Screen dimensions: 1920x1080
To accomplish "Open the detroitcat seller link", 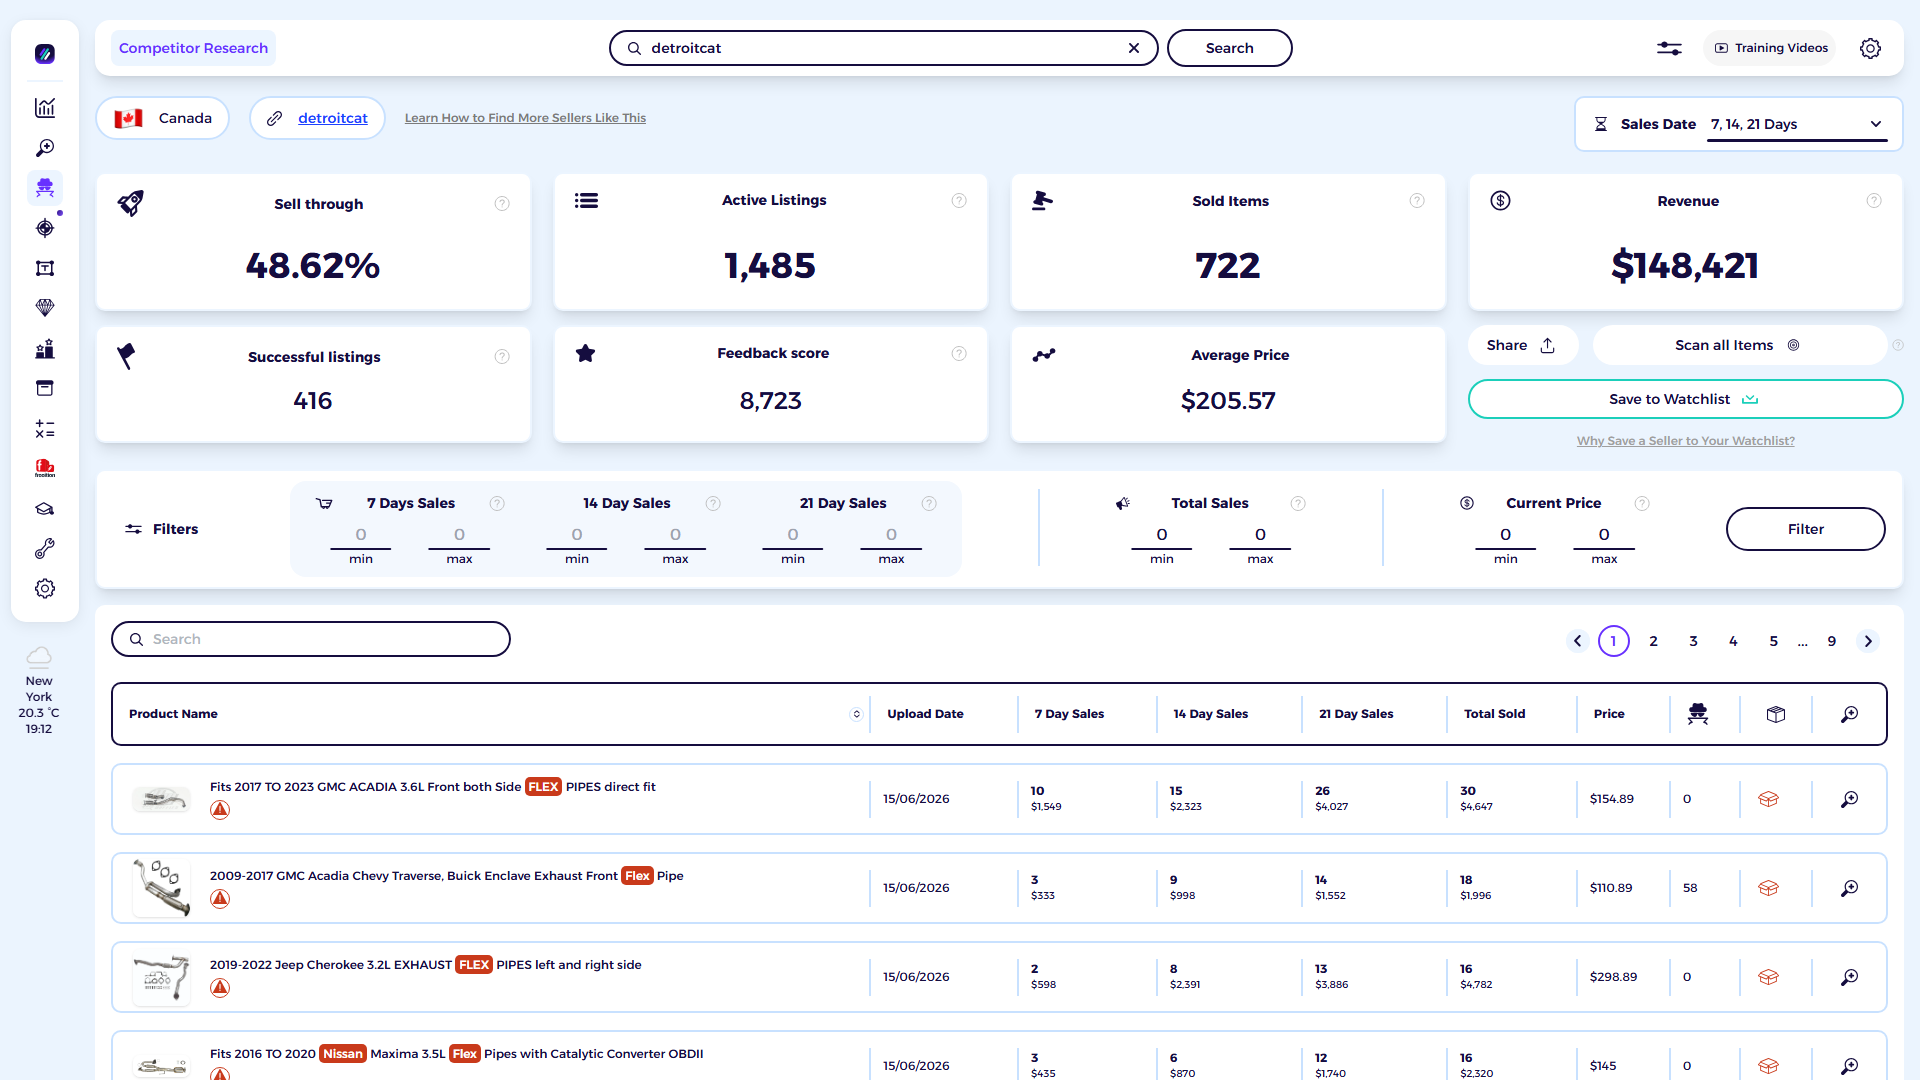I will 333,118.
